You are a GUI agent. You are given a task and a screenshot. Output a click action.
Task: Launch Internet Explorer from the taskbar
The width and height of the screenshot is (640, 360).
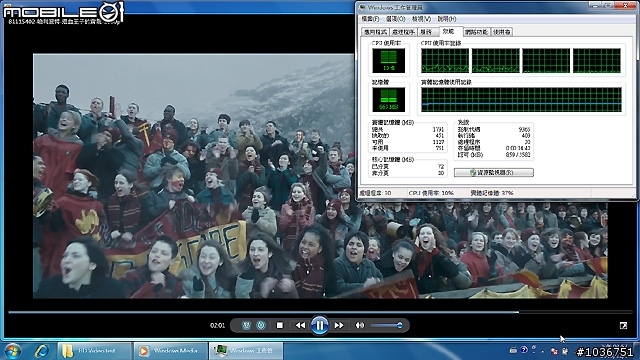pyautogui.click(x=42, y=351)
